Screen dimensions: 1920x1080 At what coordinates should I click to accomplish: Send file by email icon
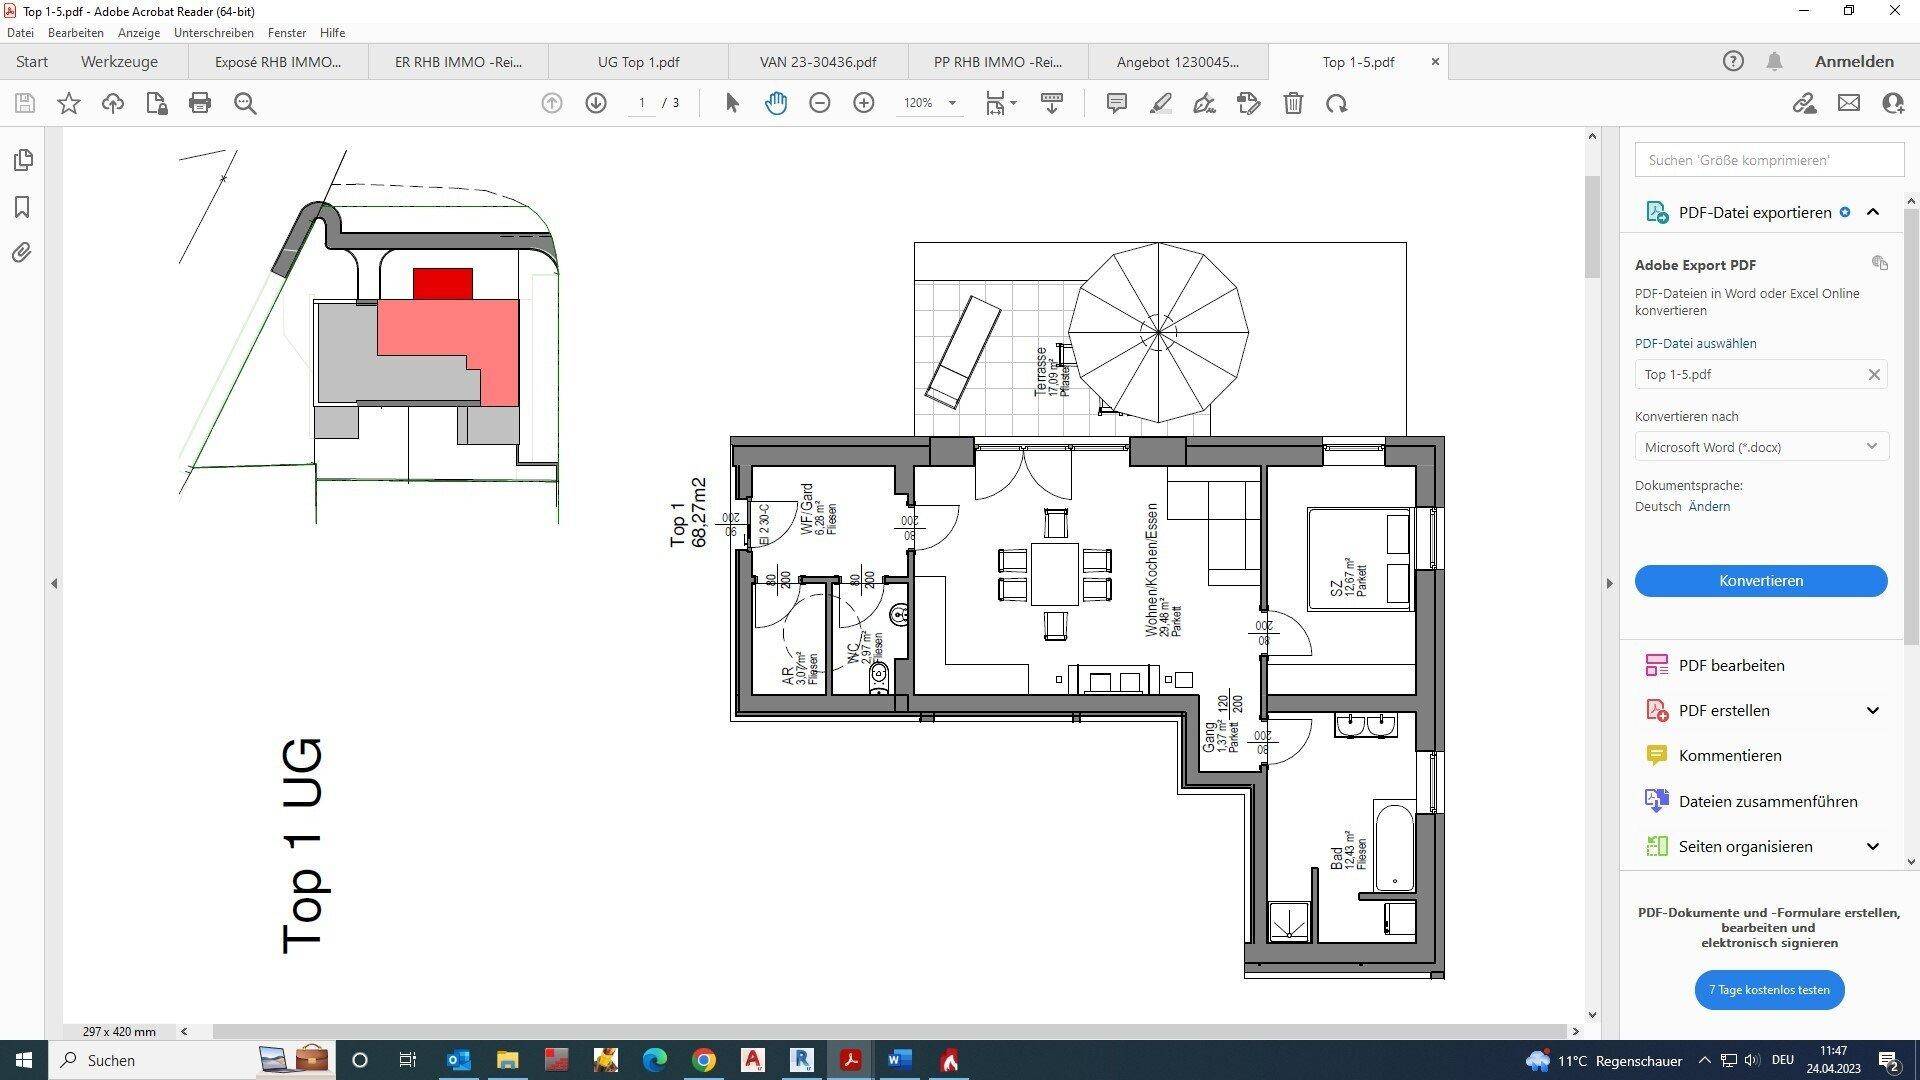tap(1849, 103)
